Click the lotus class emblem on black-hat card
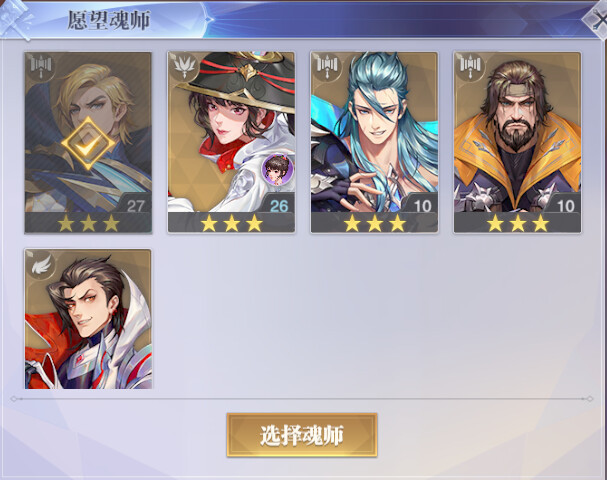 (x=185, y=68)
